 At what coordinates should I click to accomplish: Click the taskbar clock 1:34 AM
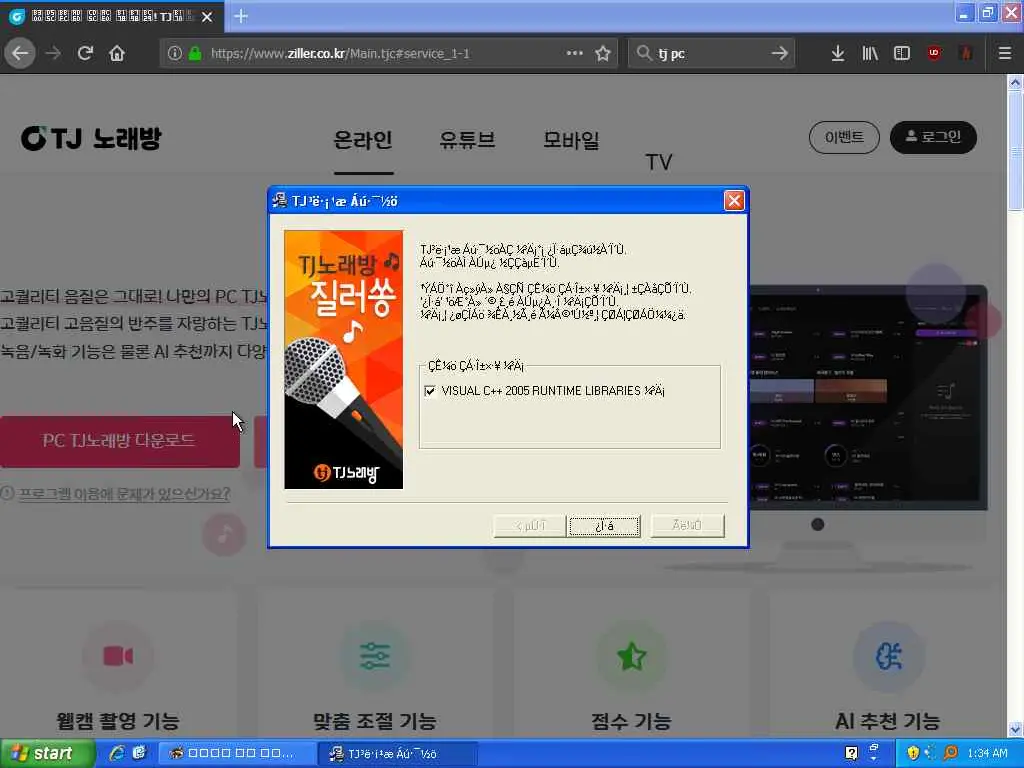tap(987, 753)
